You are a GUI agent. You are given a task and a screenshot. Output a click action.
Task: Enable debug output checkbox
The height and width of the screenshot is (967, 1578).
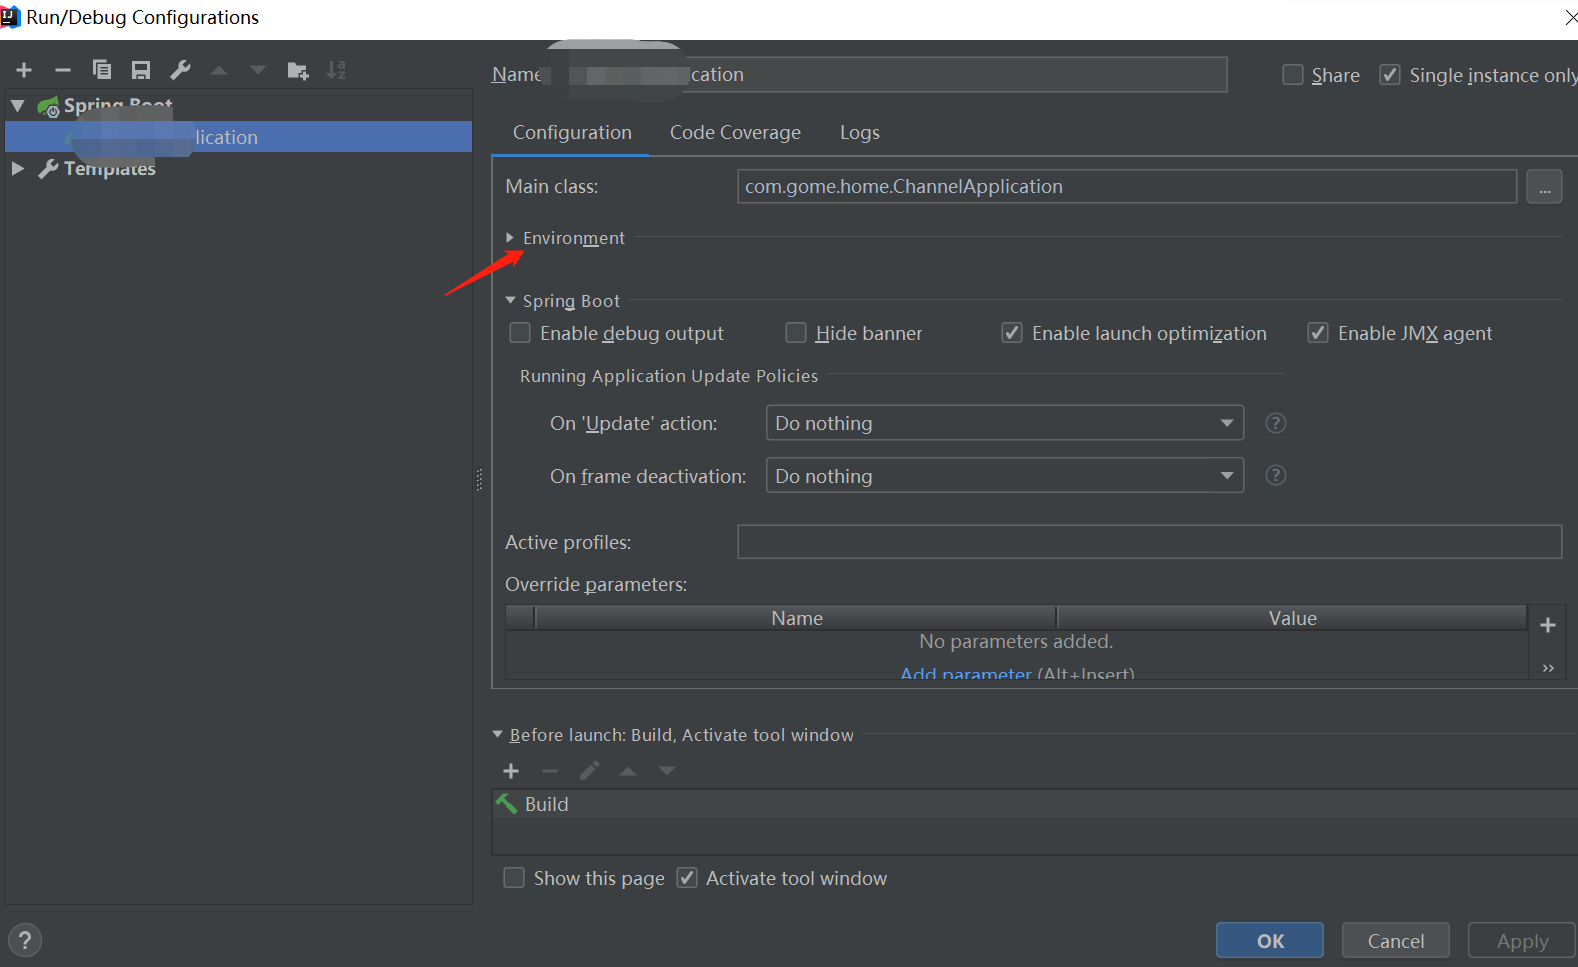tap(520, 333)
